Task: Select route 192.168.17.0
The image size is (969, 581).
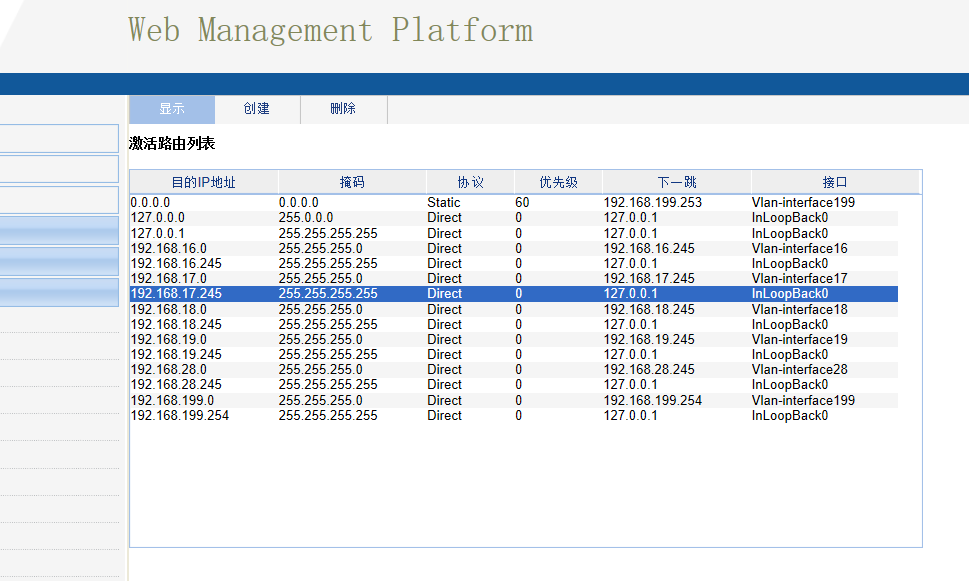Action: coord(169,279)
